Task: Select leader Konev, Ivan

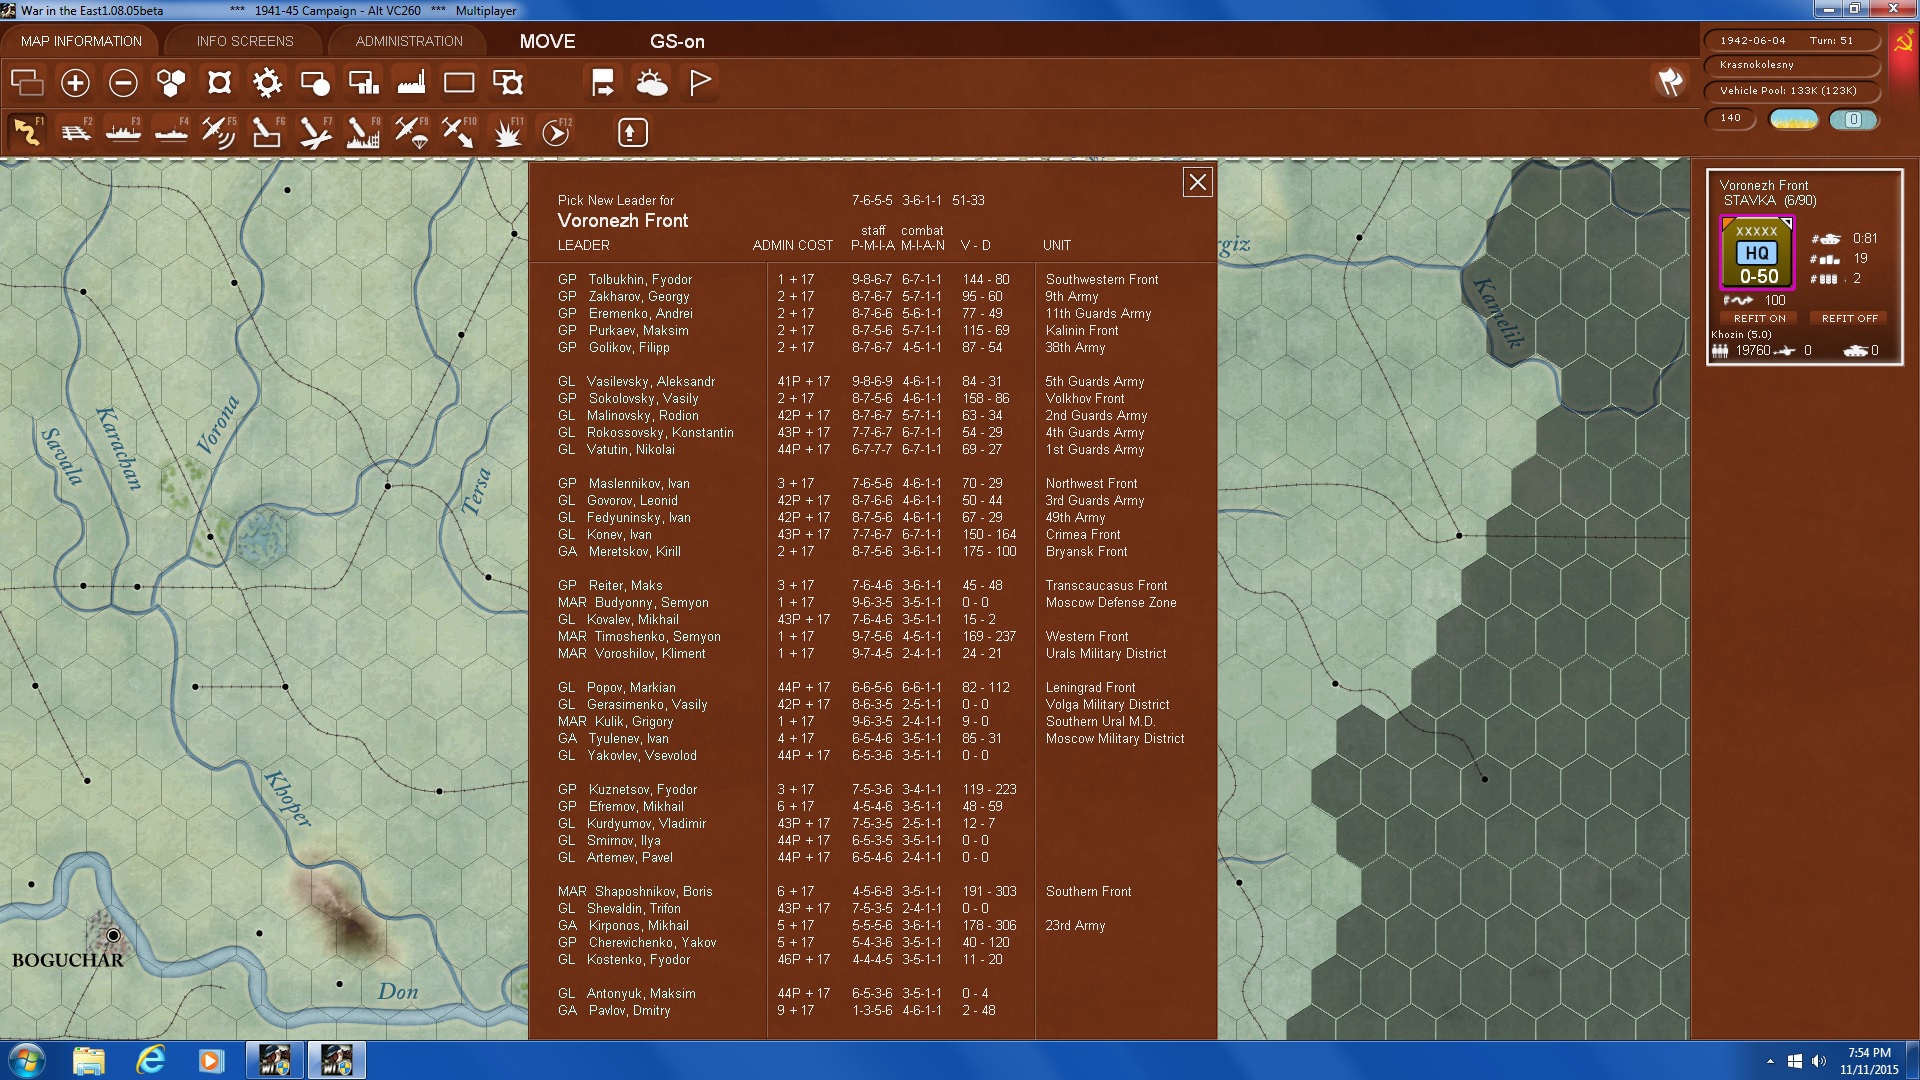Action: click(605, 534)
